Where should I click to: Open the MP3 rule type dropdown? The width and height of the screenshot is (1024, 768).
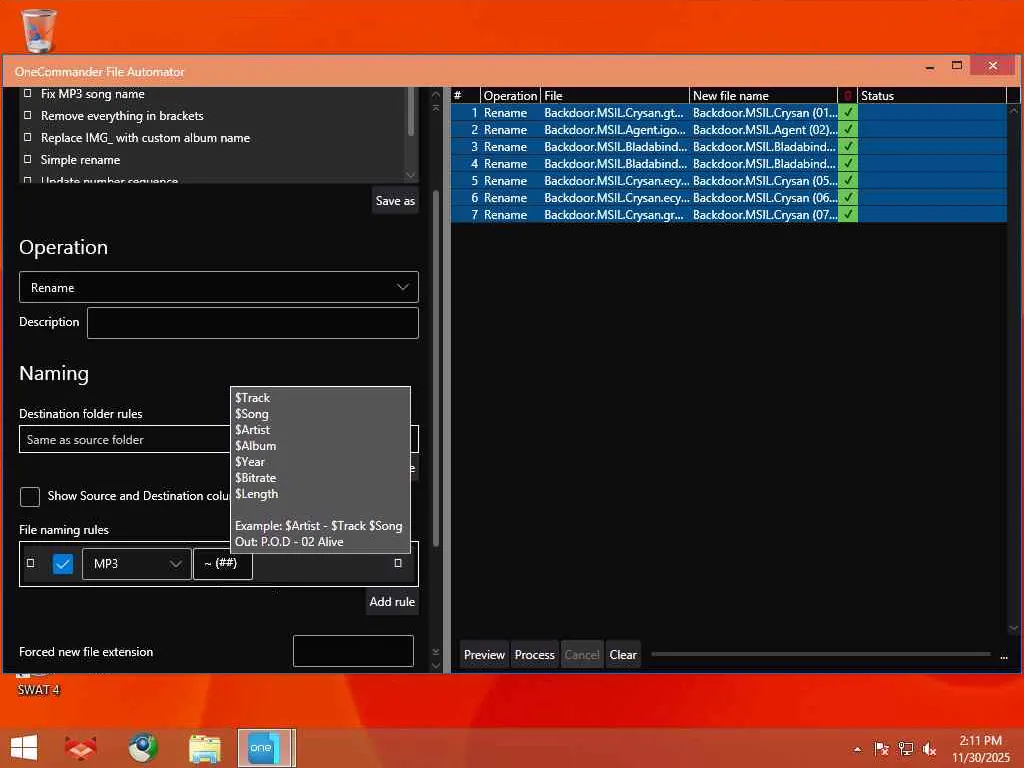click(x=136, y=564)
